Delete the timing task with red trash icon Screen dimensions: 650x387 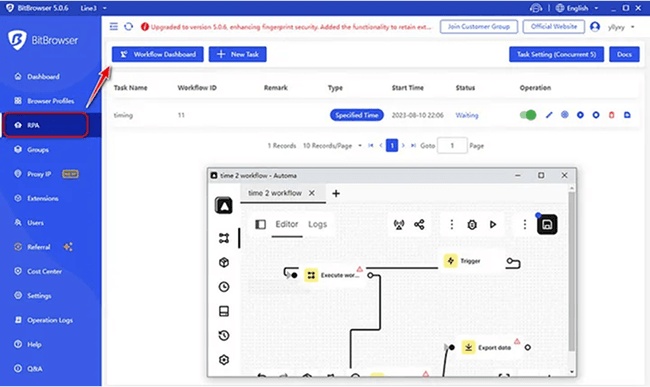pos(611,115)
